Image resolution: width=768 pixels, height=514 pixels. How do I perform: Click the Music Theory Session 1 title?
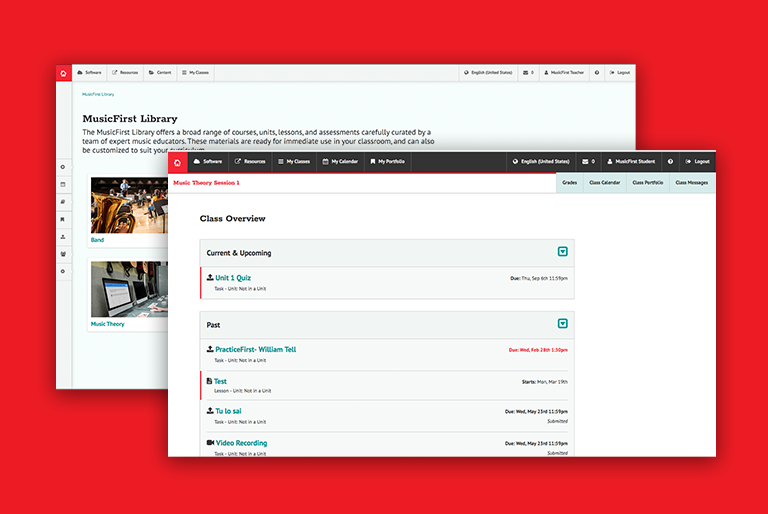(206, 183)
